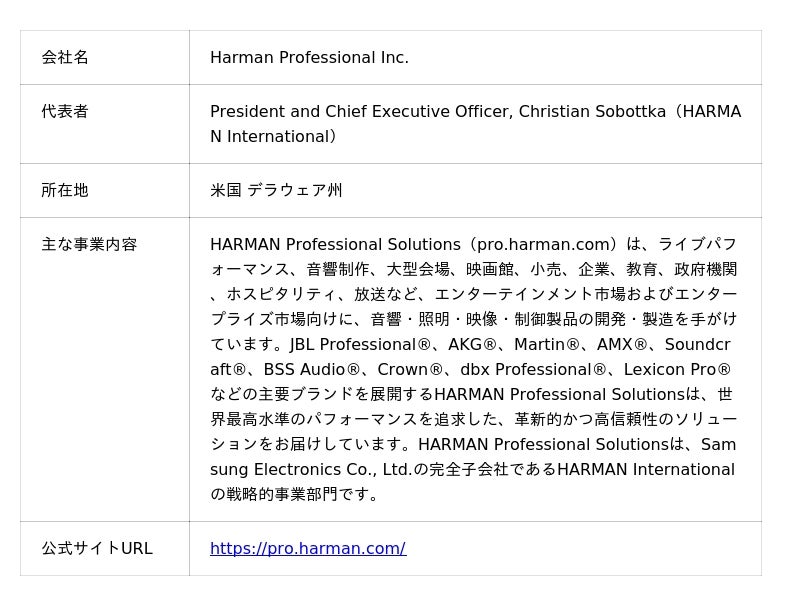Screen dimensions: 800x606
Task: Click the name Christian Sobottka
Action: [592, 112]
